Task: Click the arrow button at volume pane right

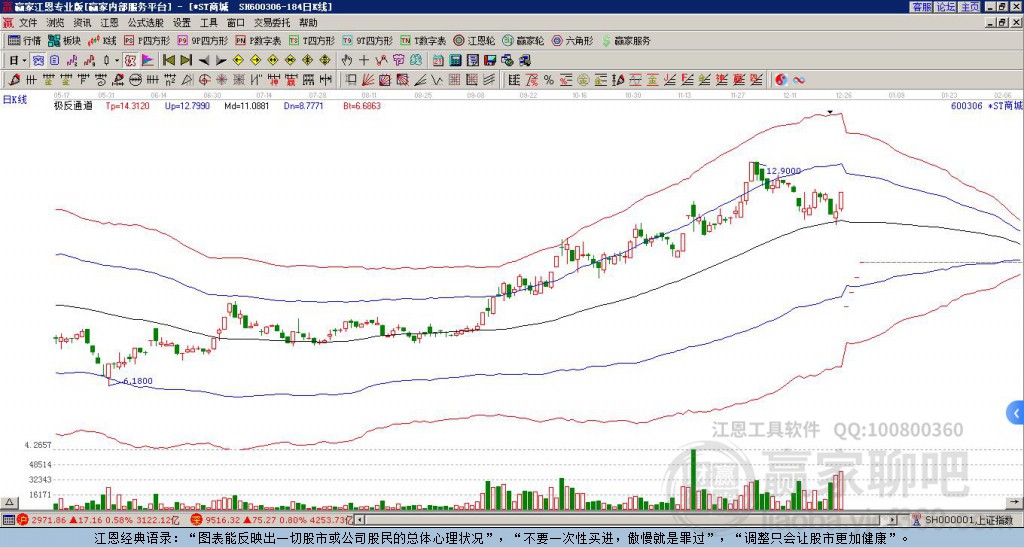Action: pos(1015,502)
